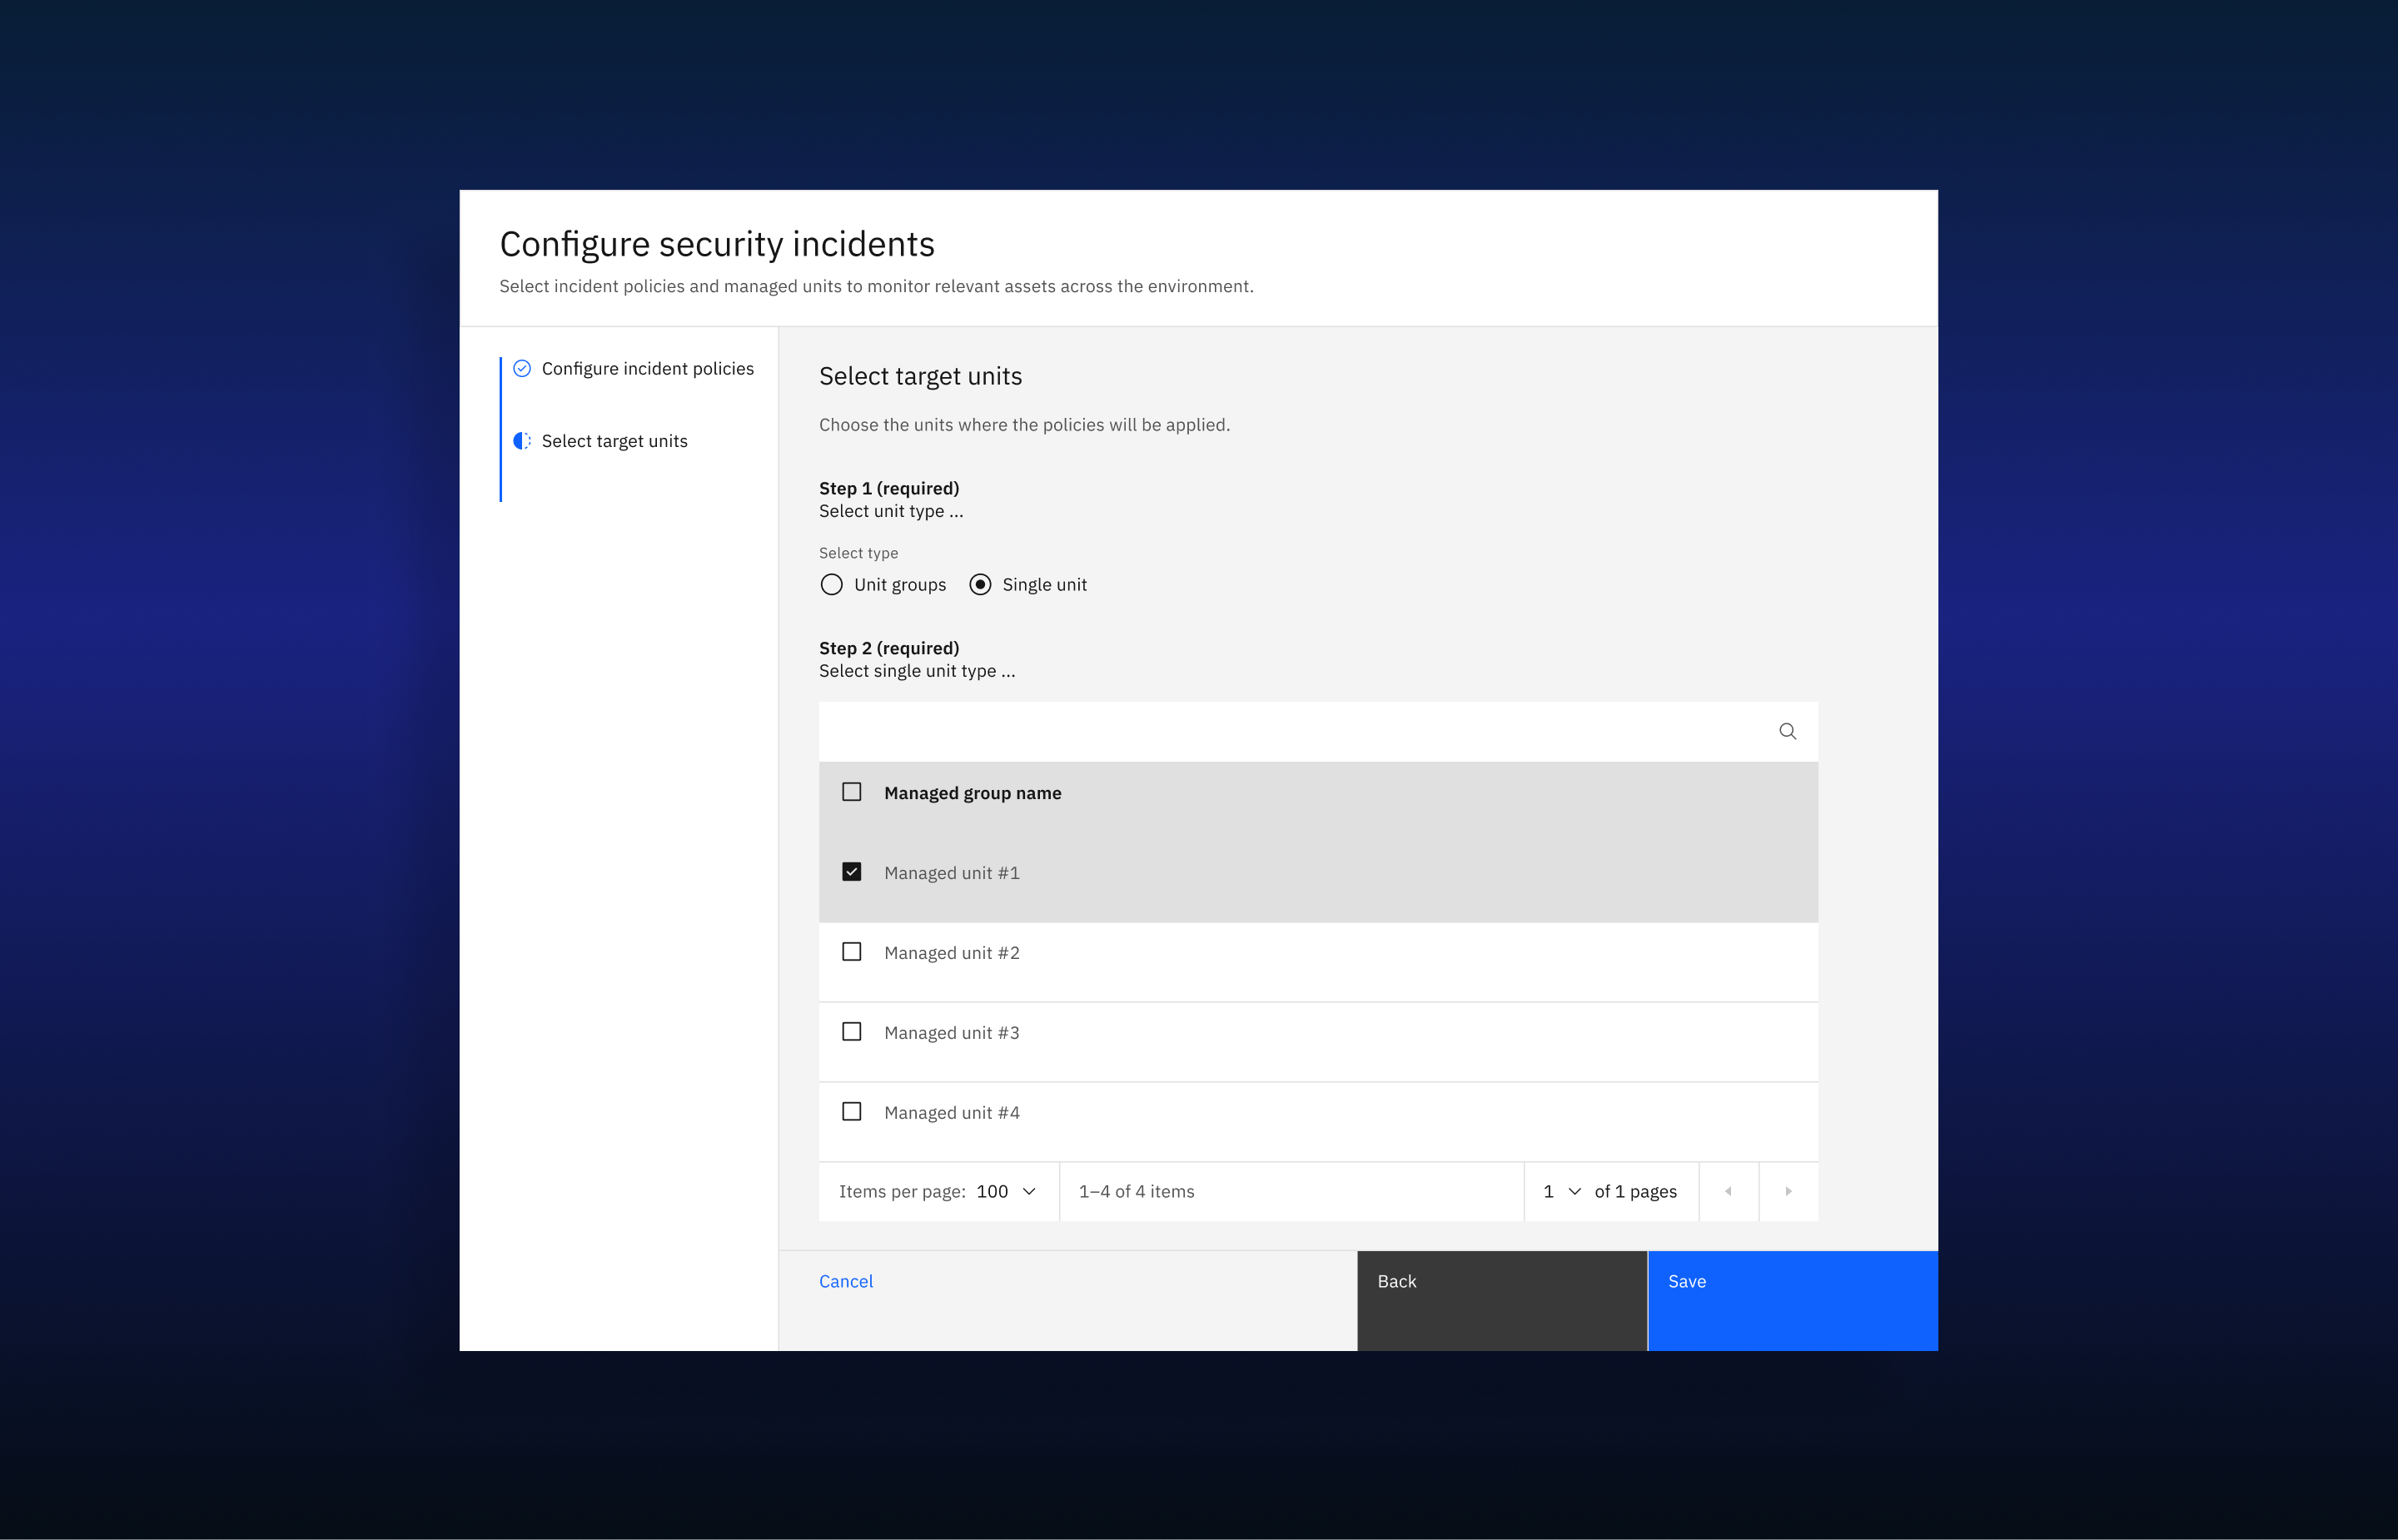Click the Managed group name column header
The image size is (2398, 1540).
972,793
